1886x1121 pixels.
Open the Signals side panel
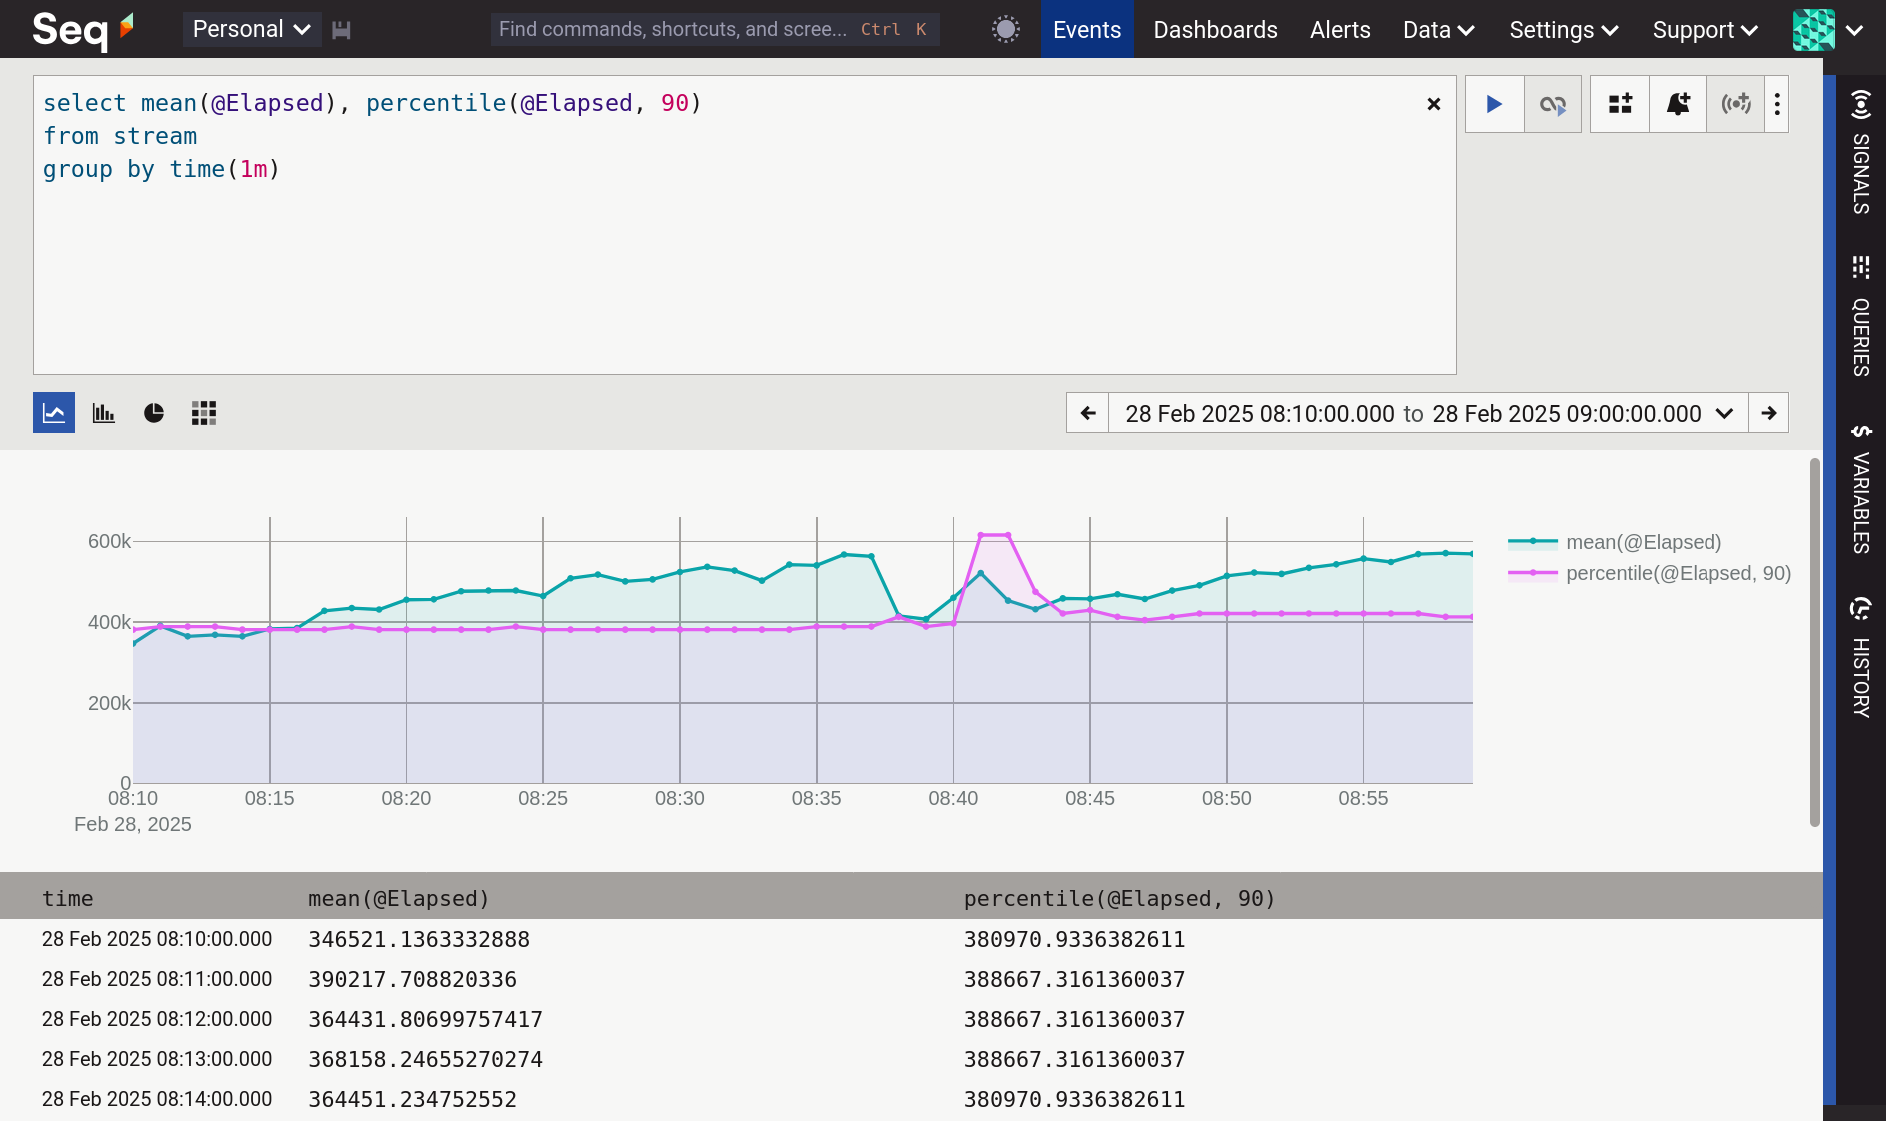1860,152
